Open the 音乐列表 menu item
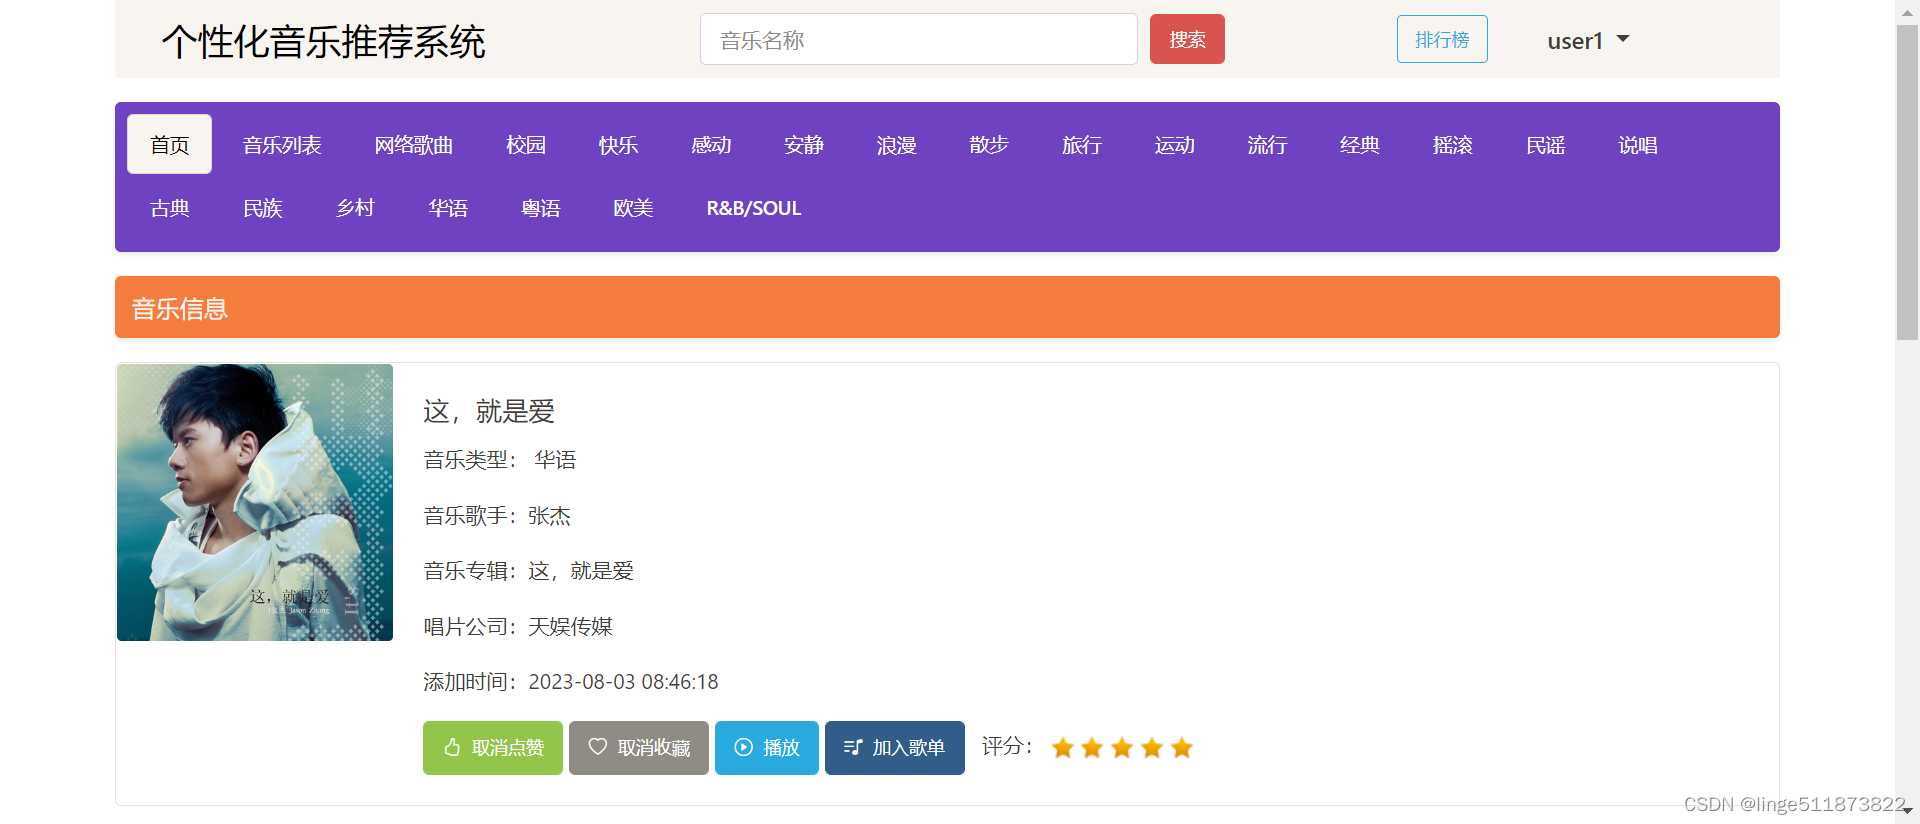The image size is (1920, 824). (x=282, y=144)
